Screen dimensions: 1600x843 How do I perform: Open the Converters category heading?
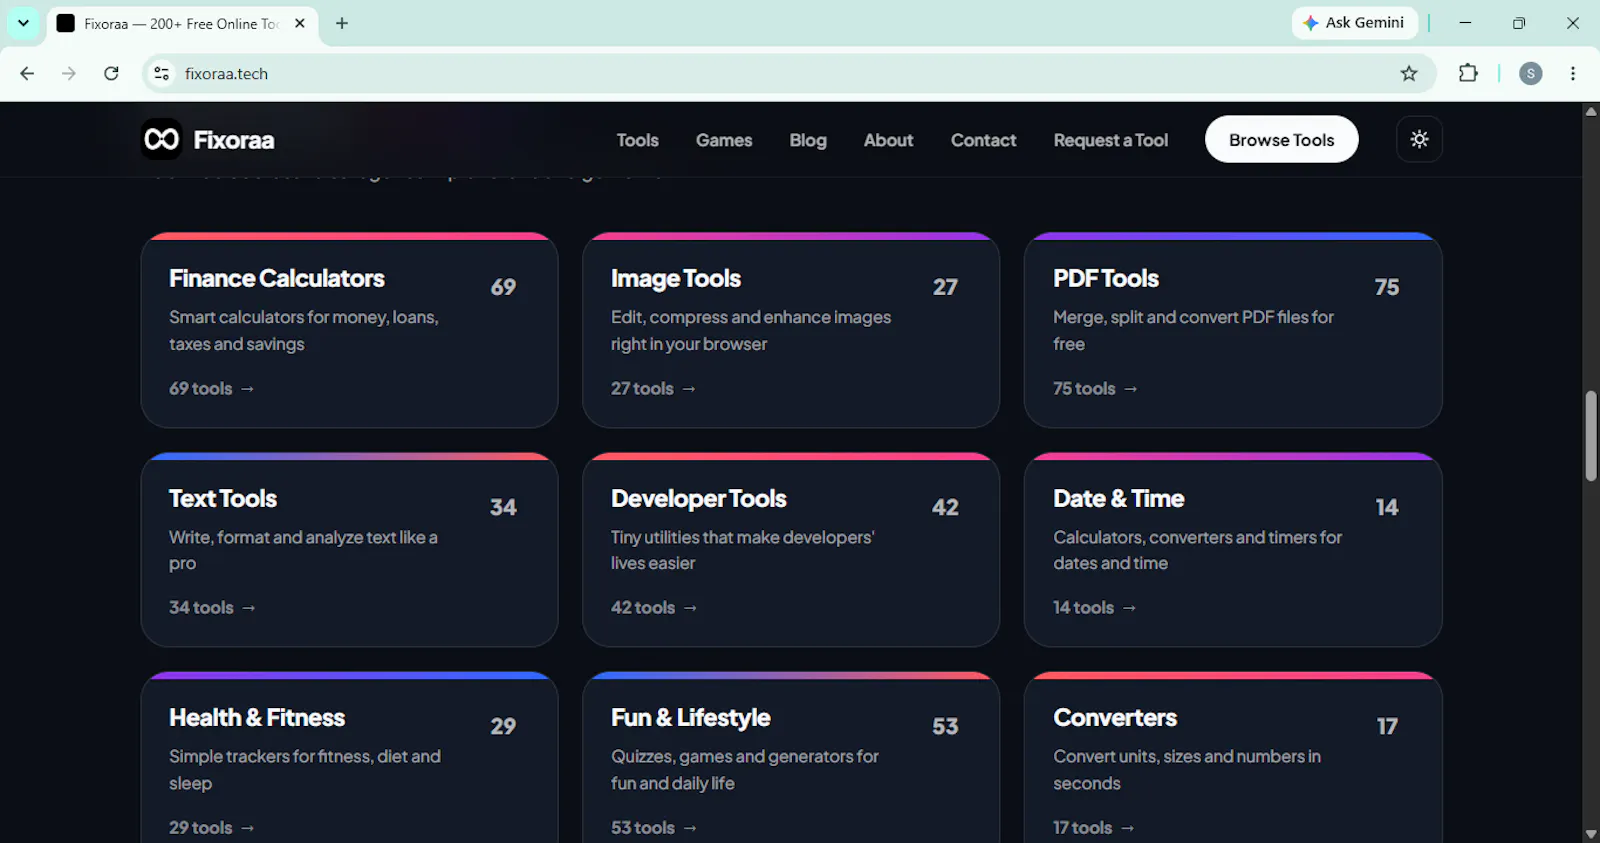click(x=1115, y=717)
